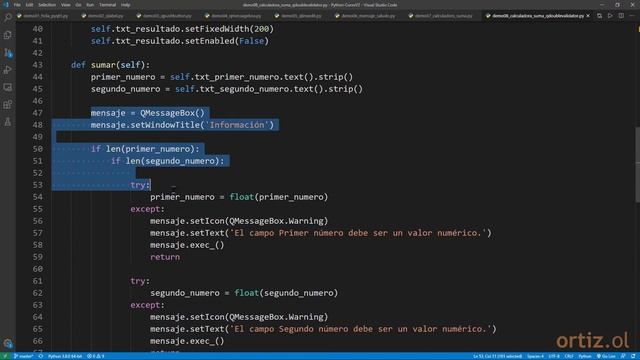Close the demo08 calculadora tab
Viewport: 640px width, 360px height.
point(588,16)
